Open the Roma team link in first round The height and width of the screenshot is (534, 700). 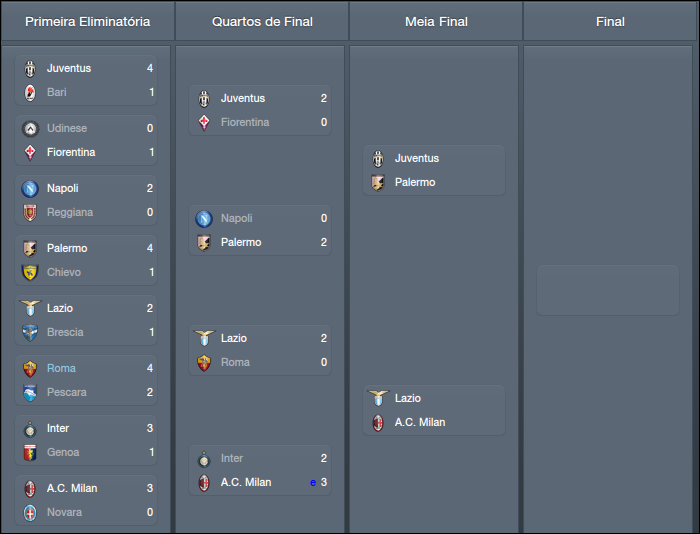(x=61, y=369)
